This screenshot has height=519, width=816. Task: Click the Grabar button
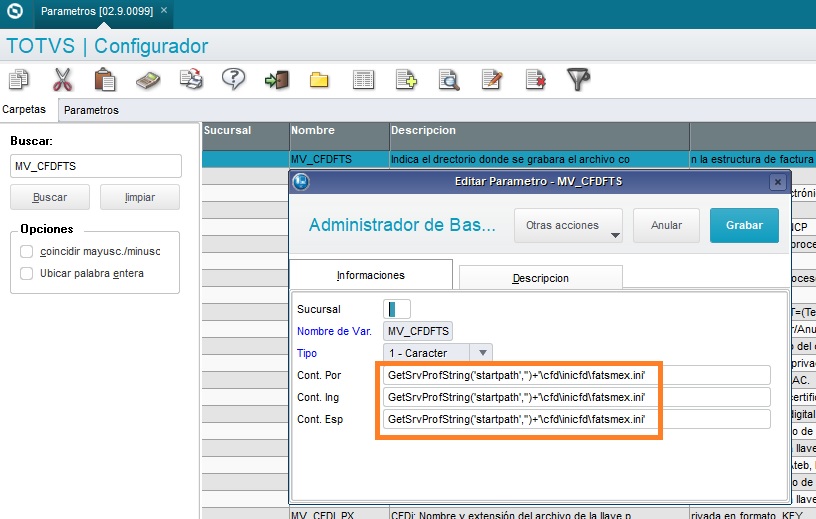click(x=744, y=225)
